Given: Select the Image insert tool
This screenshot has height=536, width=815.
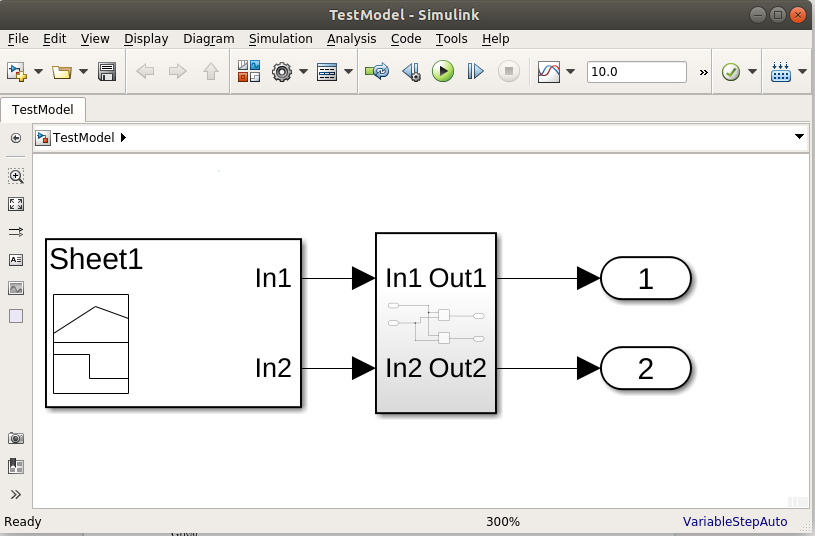Looking at the screenshot, I should pyautogui.click(x=16, y=288).
